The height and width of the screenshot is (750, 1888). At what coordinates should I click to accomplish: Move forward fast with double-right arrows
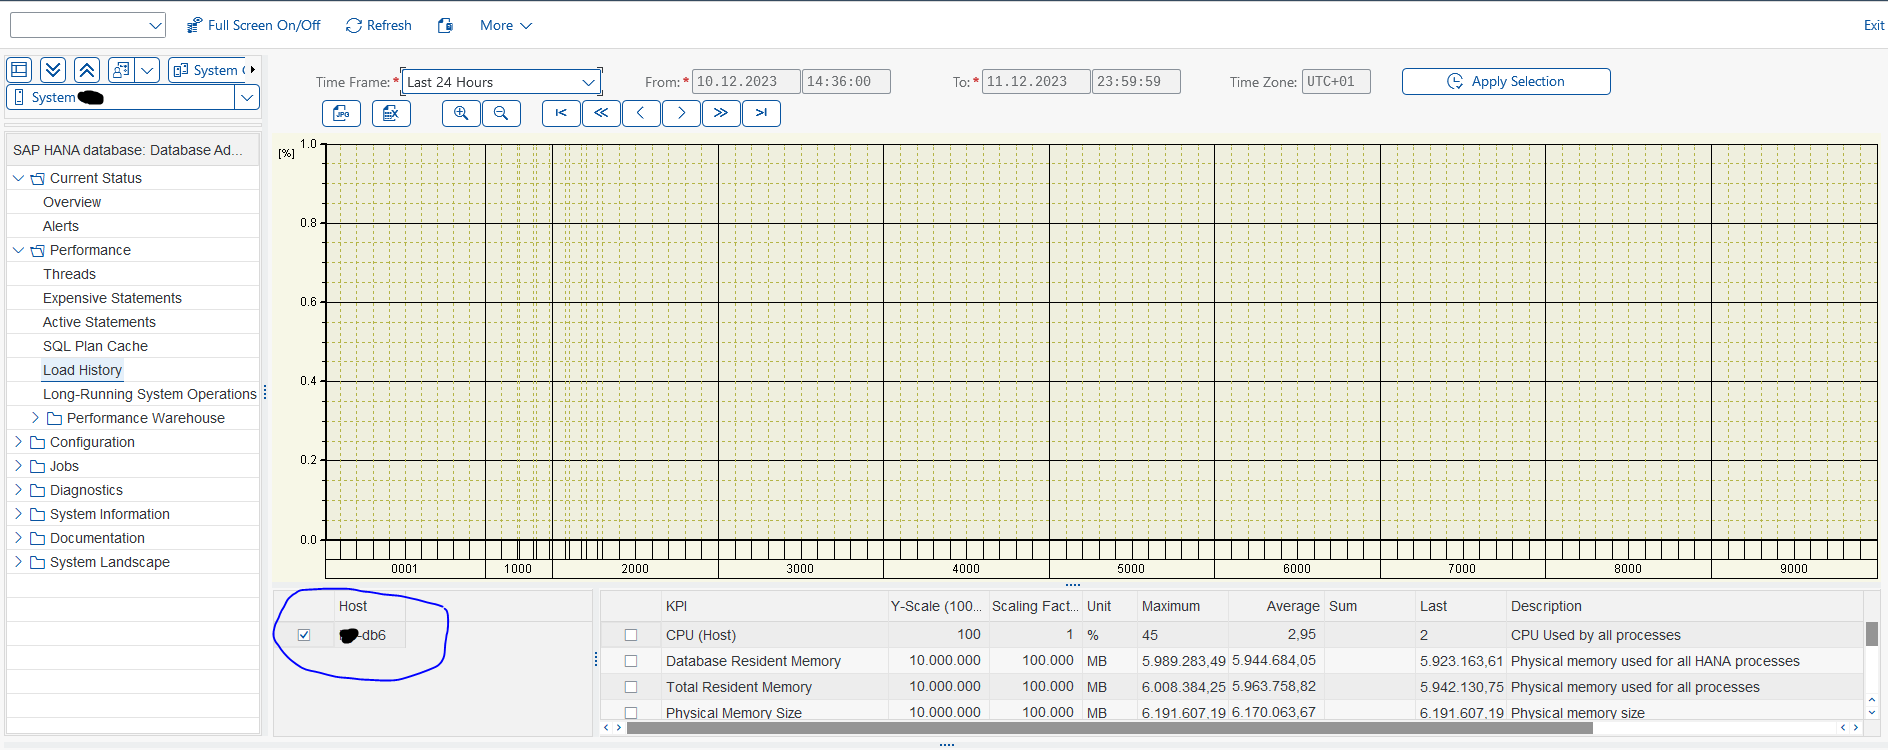click(x=721, y=113)
